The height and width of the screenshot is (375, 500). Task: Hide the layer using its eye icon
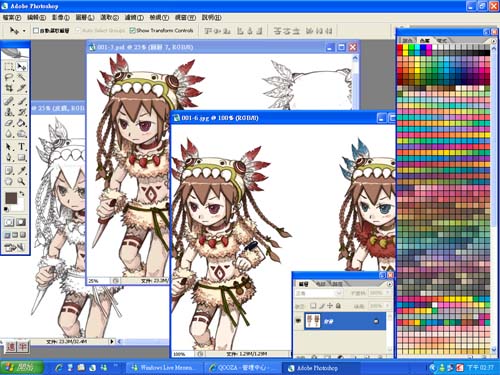[298, 321]
